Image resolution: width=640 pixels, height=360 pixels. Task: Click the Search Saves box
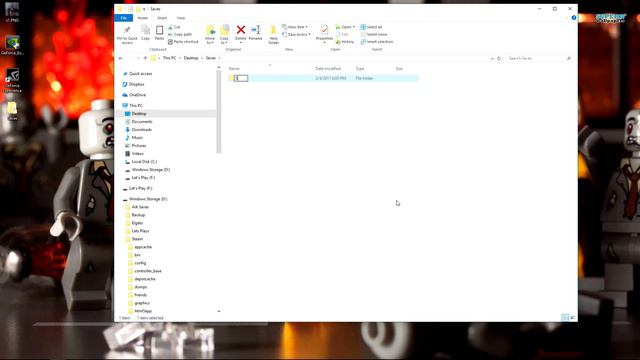coord(535,58)
